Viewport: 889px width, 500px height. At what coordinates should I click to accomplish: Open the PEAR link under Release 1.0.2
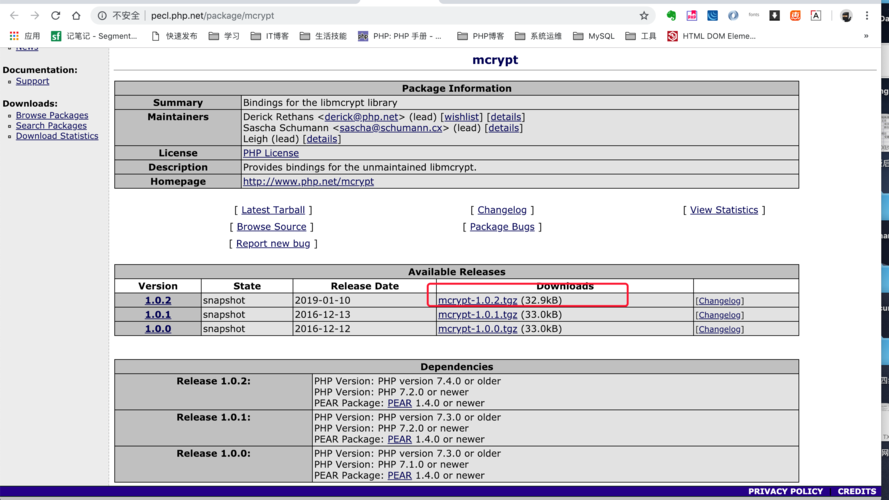(x=400, y=403)
